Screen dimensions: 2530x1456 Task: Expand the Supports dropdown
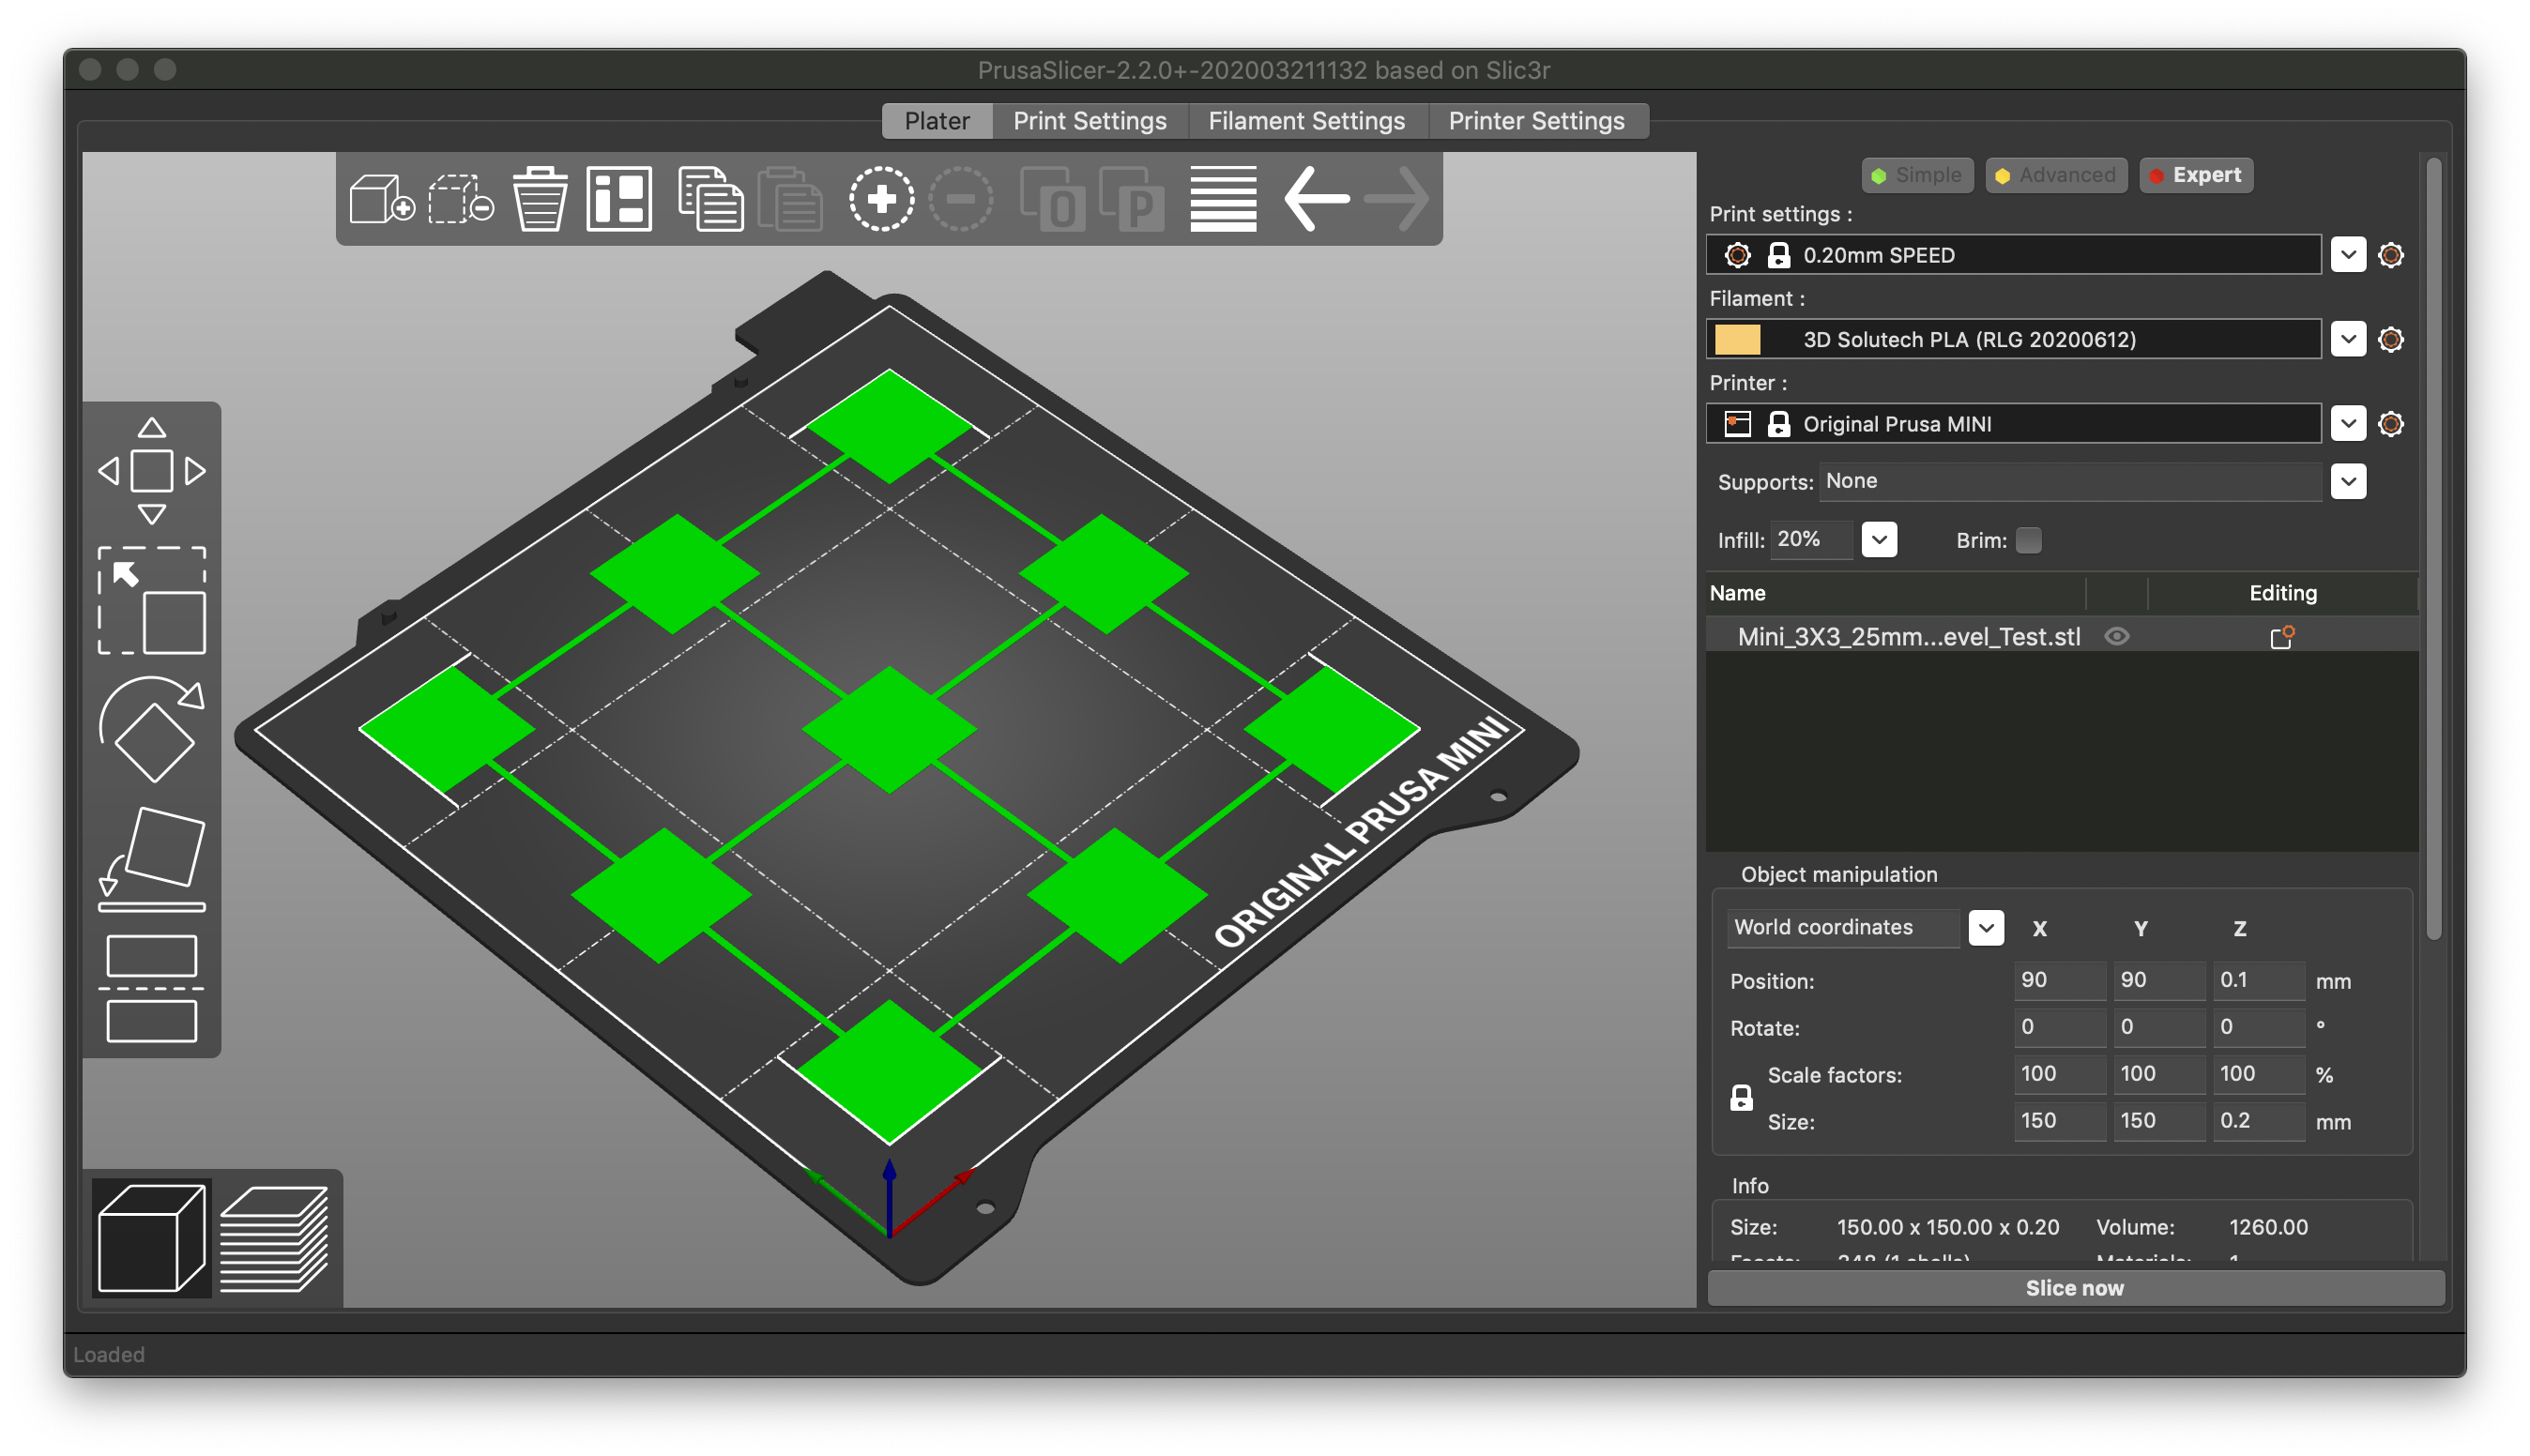click(x=2349, y=482)
